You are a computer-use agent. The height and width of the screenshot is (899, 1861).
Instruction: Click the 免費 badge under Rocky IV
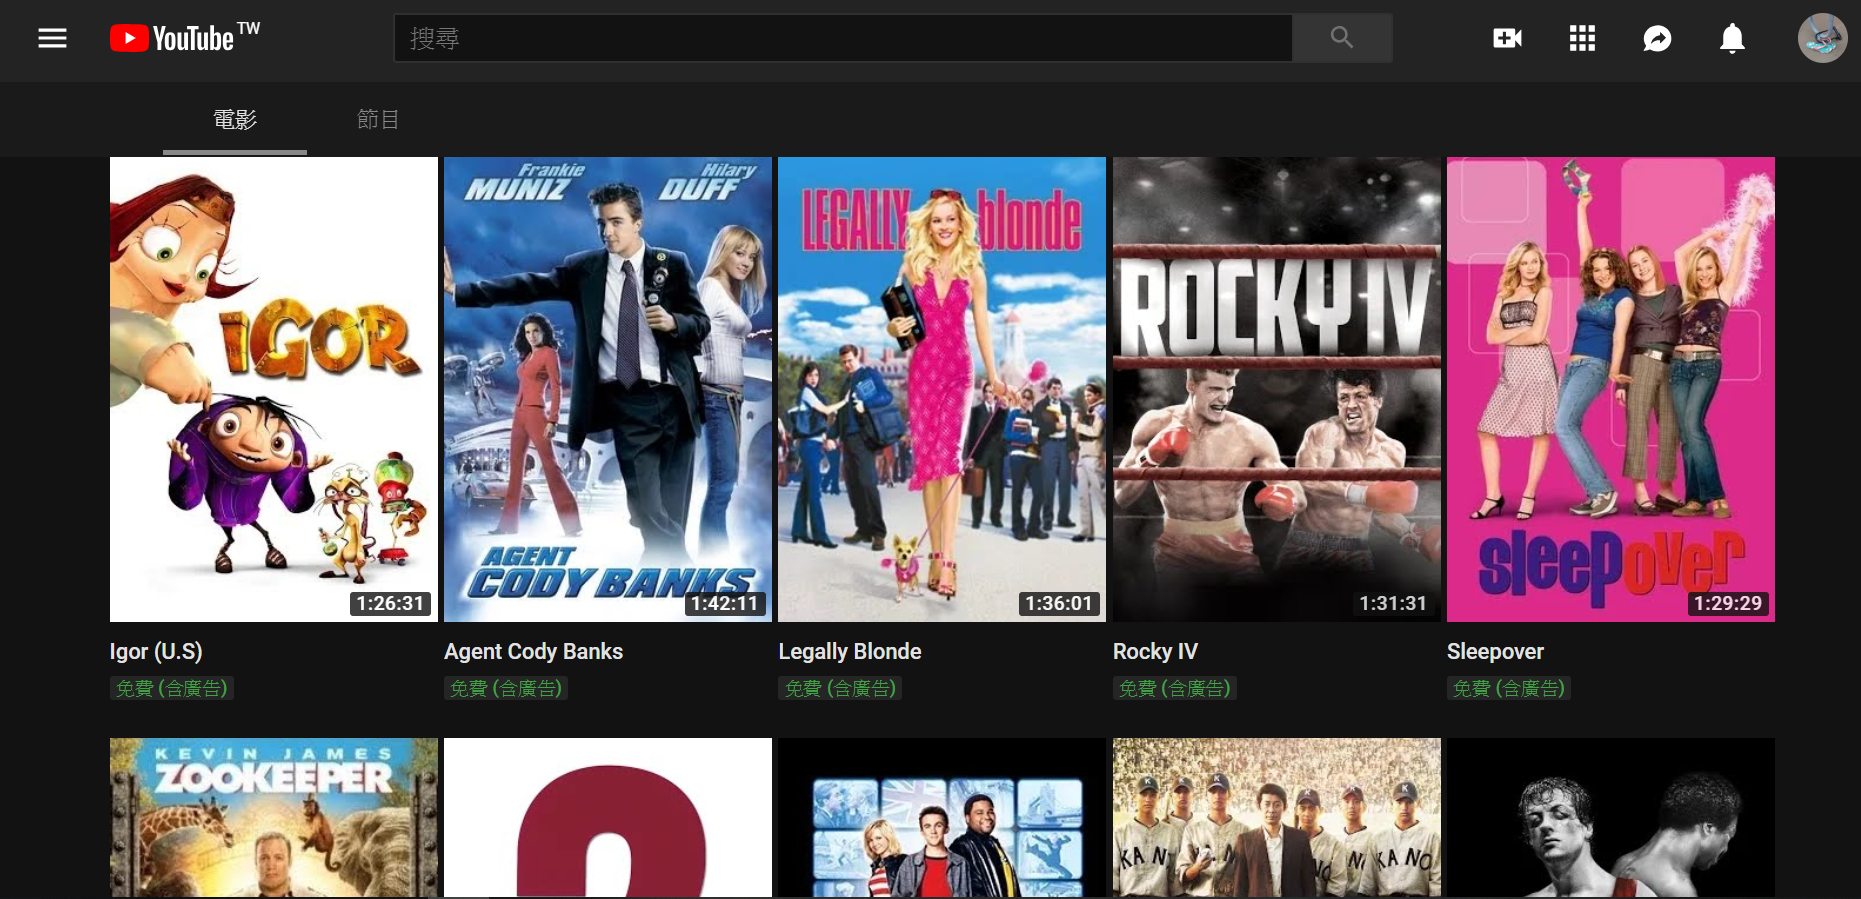click(1175, 688)
